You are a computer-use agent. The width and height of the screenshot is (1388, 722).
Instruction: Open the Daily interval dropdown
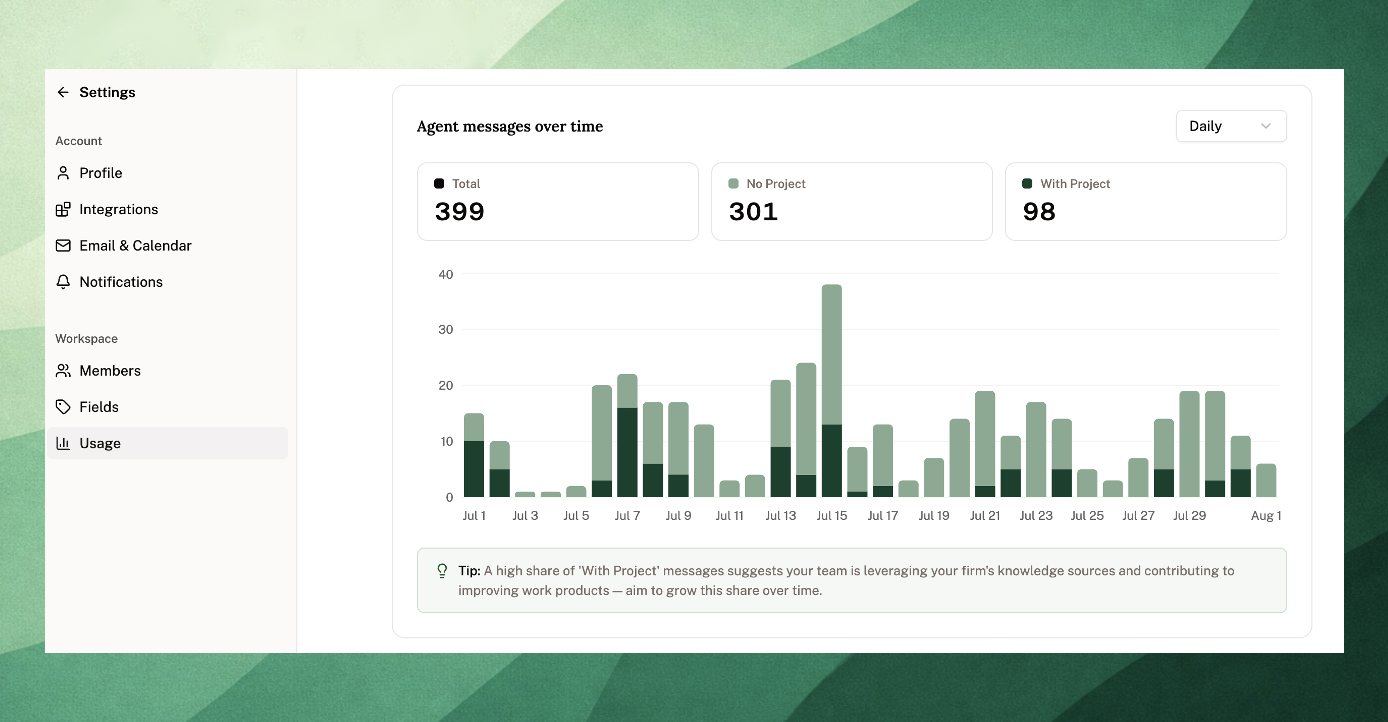(1231, 126)
